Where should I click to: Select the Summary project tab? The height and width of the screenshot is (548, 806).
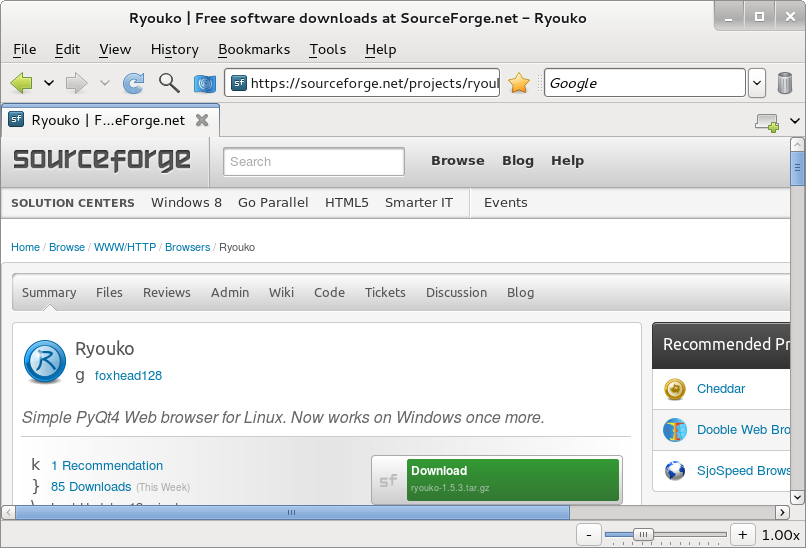tap(49, 293)
